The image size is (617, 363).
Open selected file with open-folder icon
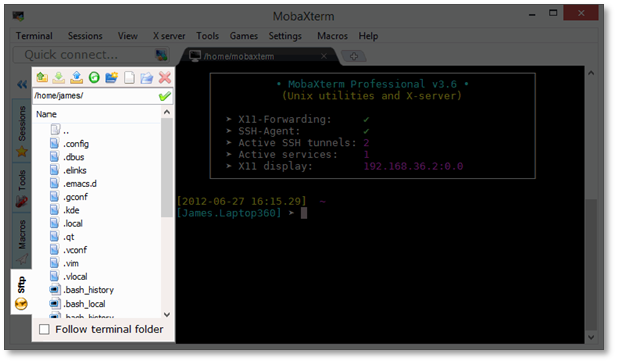(146, 77)
